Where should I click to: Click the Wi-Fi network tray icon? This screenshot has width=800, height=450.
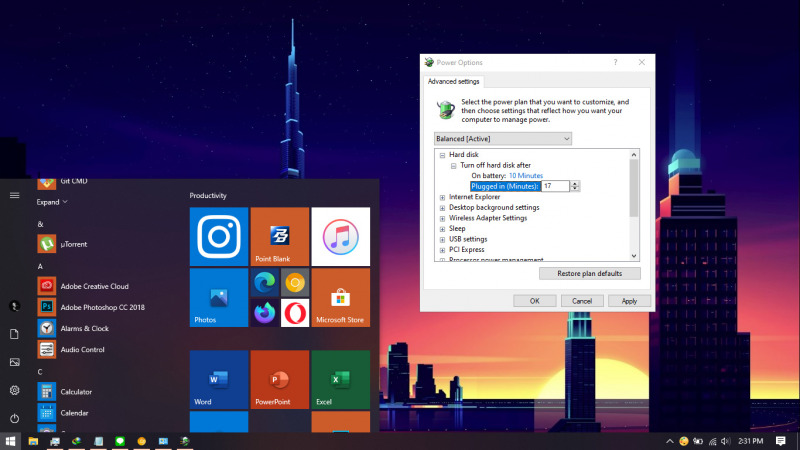coord(712,441)
